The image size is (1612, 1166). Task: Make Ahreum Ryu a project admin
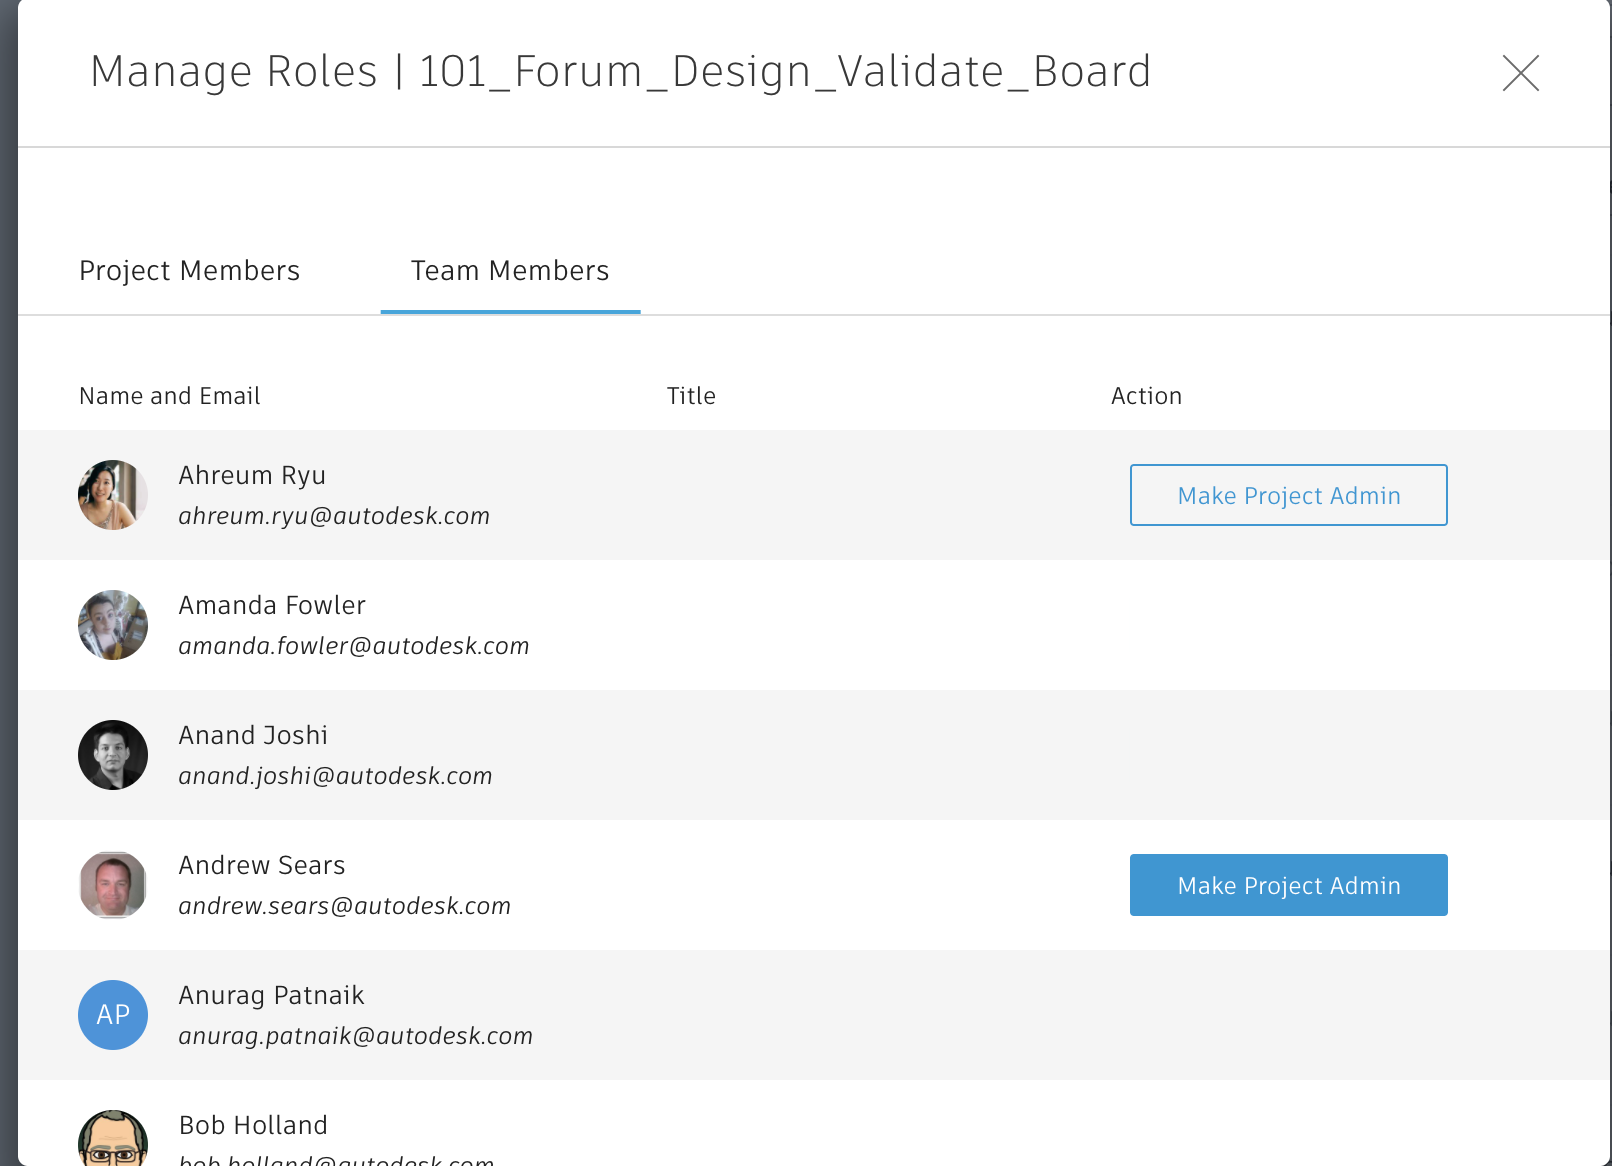coord(1288,495)
